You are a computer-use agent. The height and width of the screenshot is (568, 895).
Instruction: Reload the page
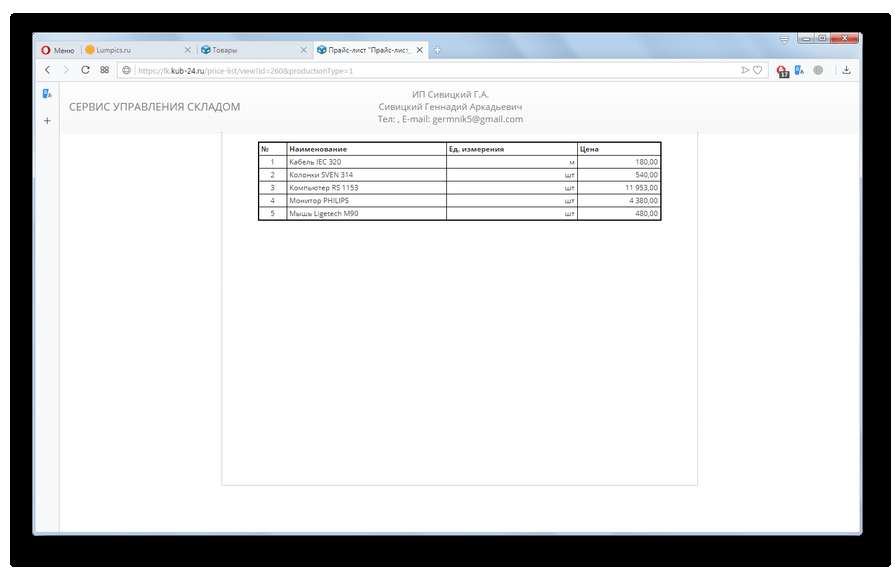coord(85,70)
